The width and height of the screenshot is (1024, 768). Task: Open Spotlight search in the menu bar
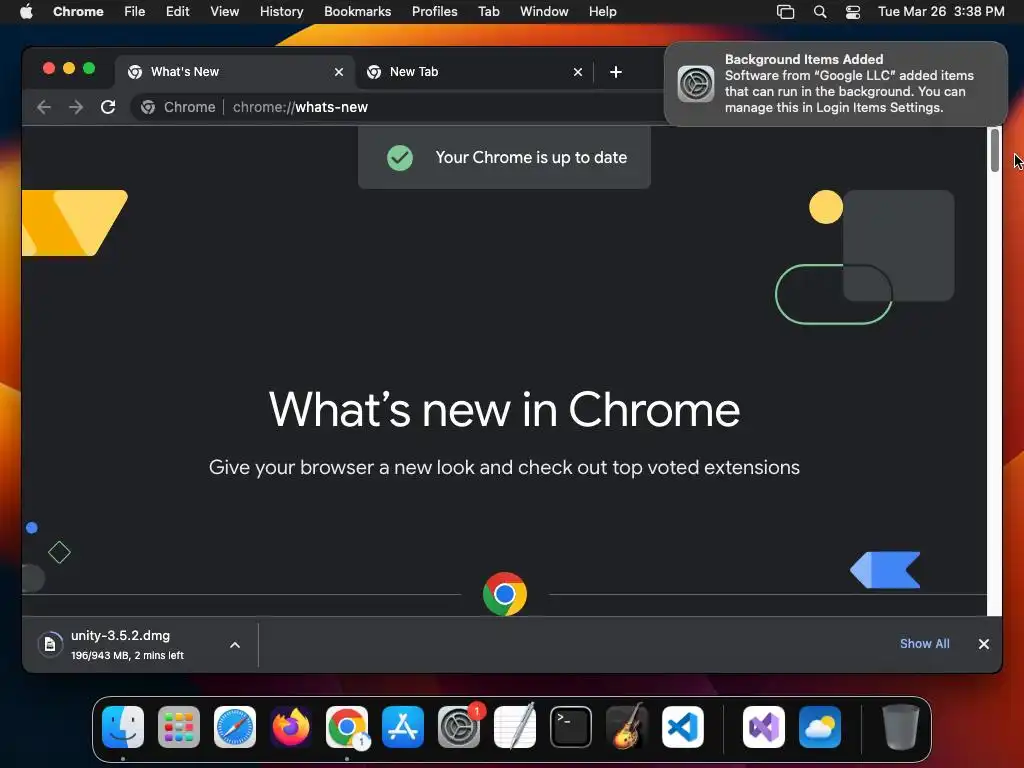(820, 12)
